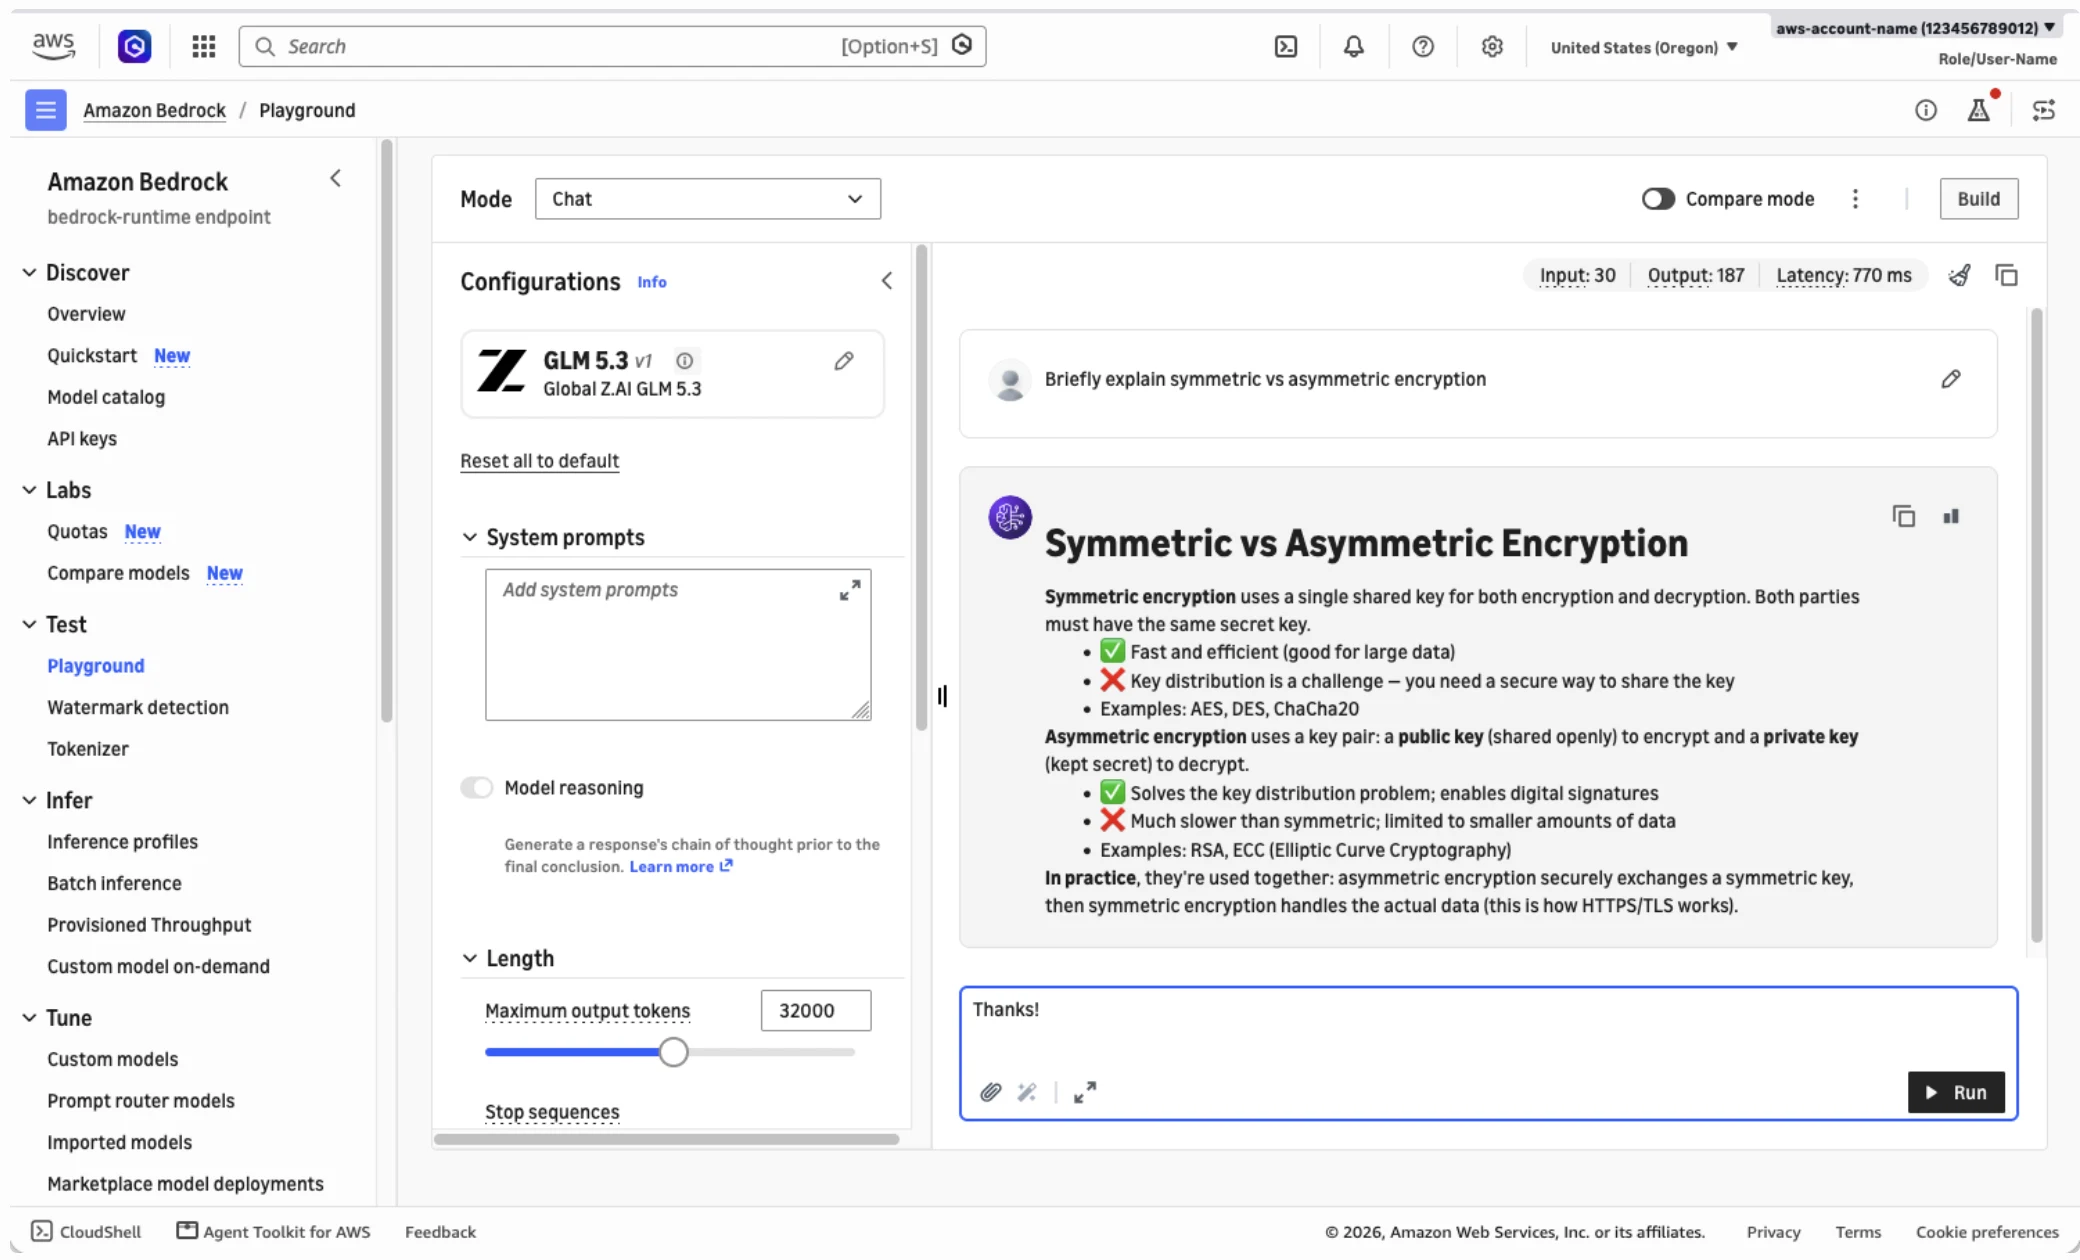Open Learn more link for model reasoning

(x=681, y=866)
